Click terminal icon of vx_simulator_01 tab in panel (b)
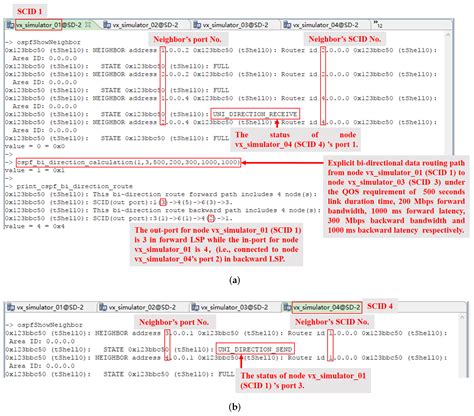 coord(11,307)
